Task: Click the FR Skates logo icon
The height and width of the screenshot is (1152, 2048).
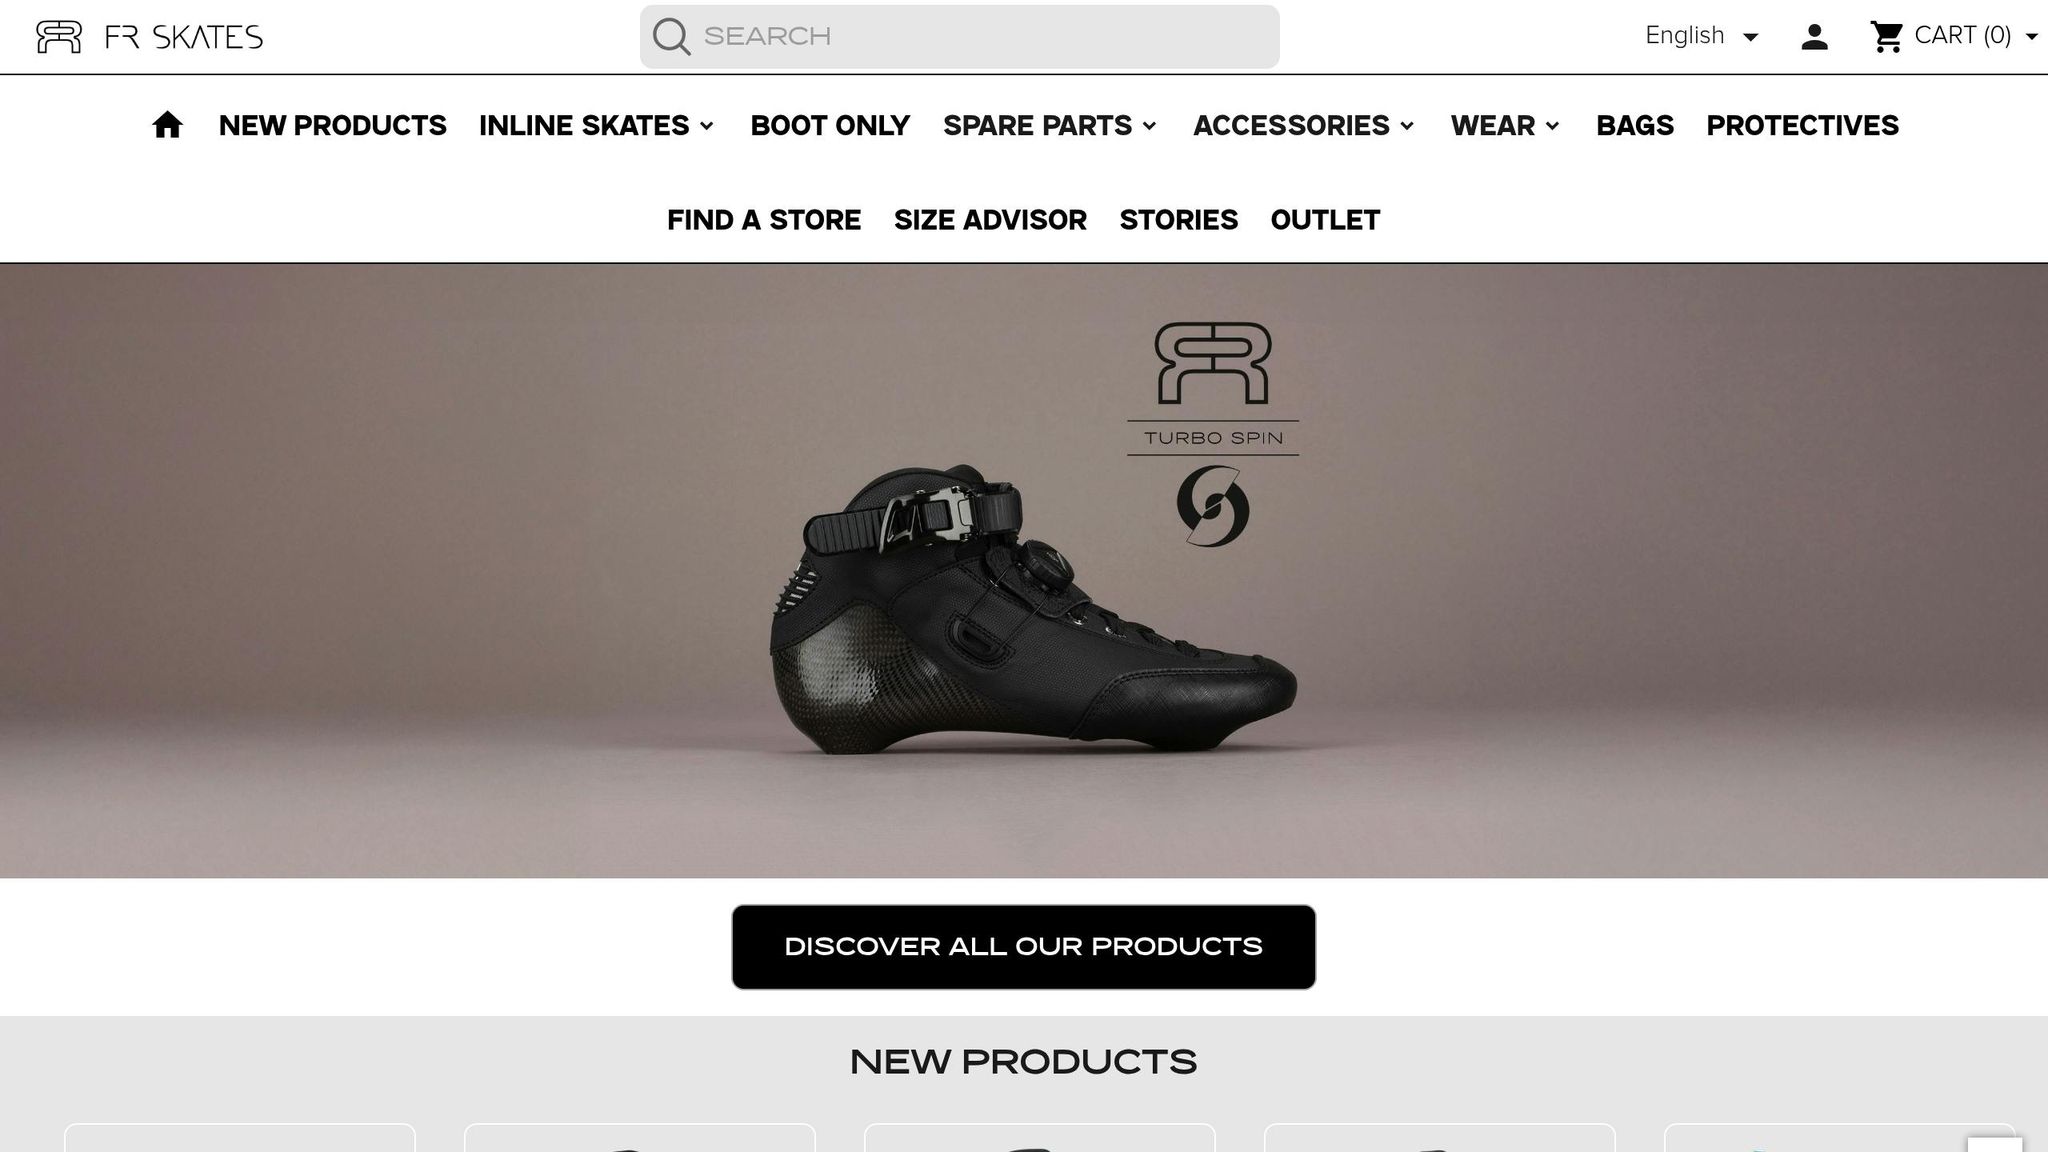Action: tap(58, 37)
